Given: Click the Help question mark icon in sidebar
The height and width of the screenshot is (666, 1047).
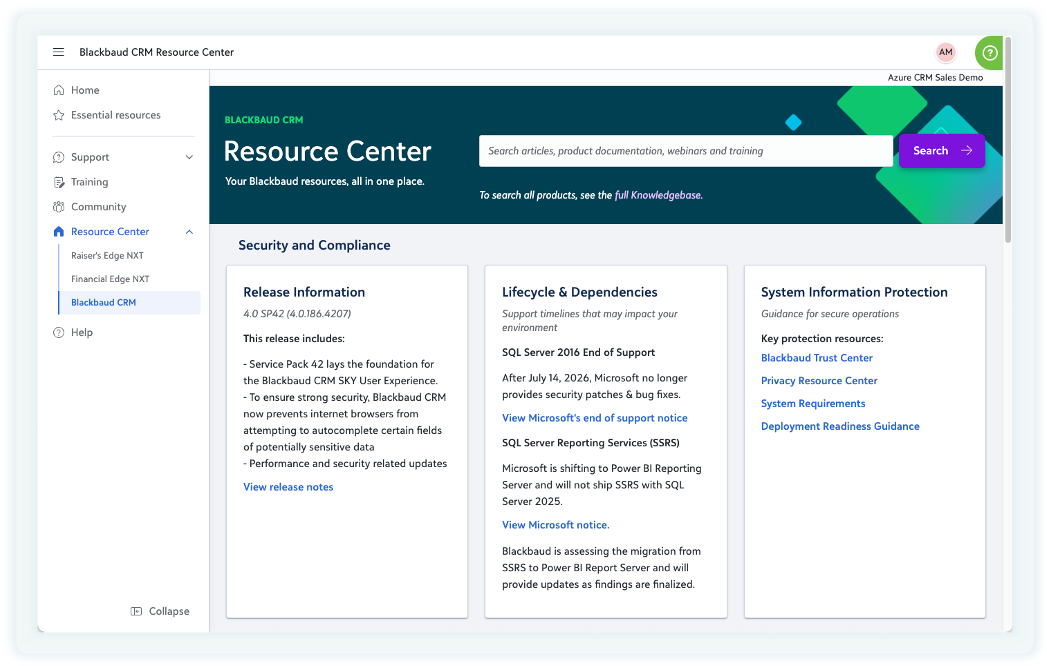Looking at the screenshot, I should click(59, 332).
